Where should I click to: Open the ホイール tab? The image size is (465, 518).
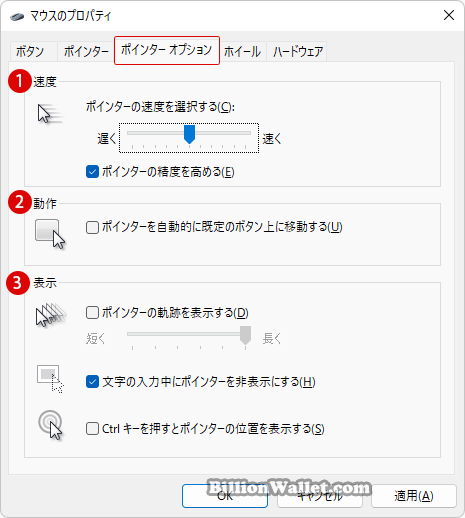coord(242,52)
